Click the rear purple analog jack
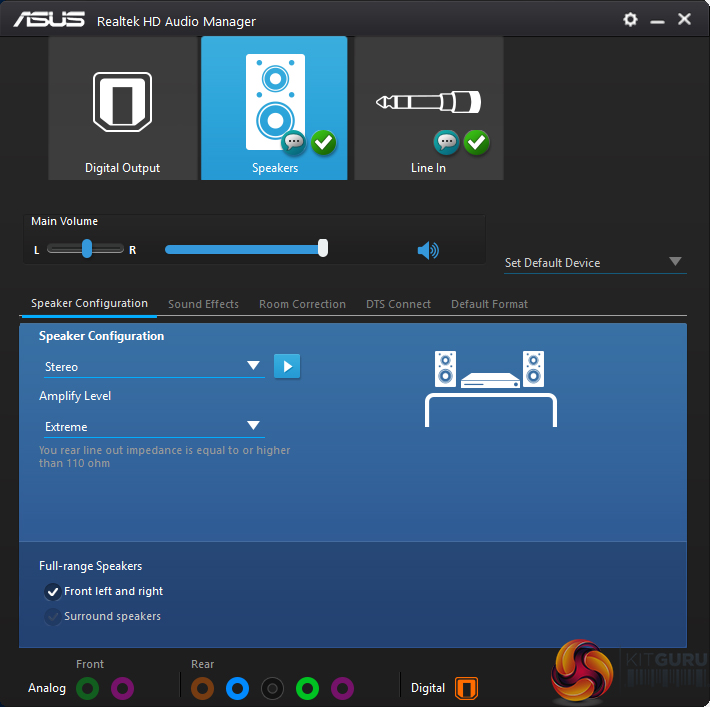 coord(342,688)
